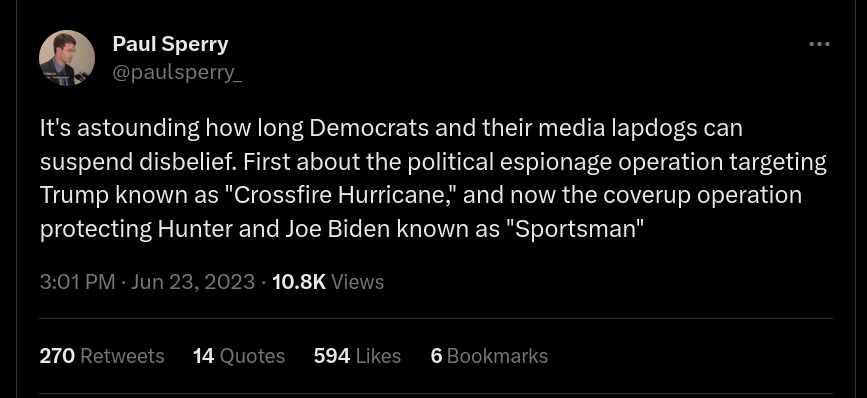Click the 3:01 PM timestamp

click(77, 282)
